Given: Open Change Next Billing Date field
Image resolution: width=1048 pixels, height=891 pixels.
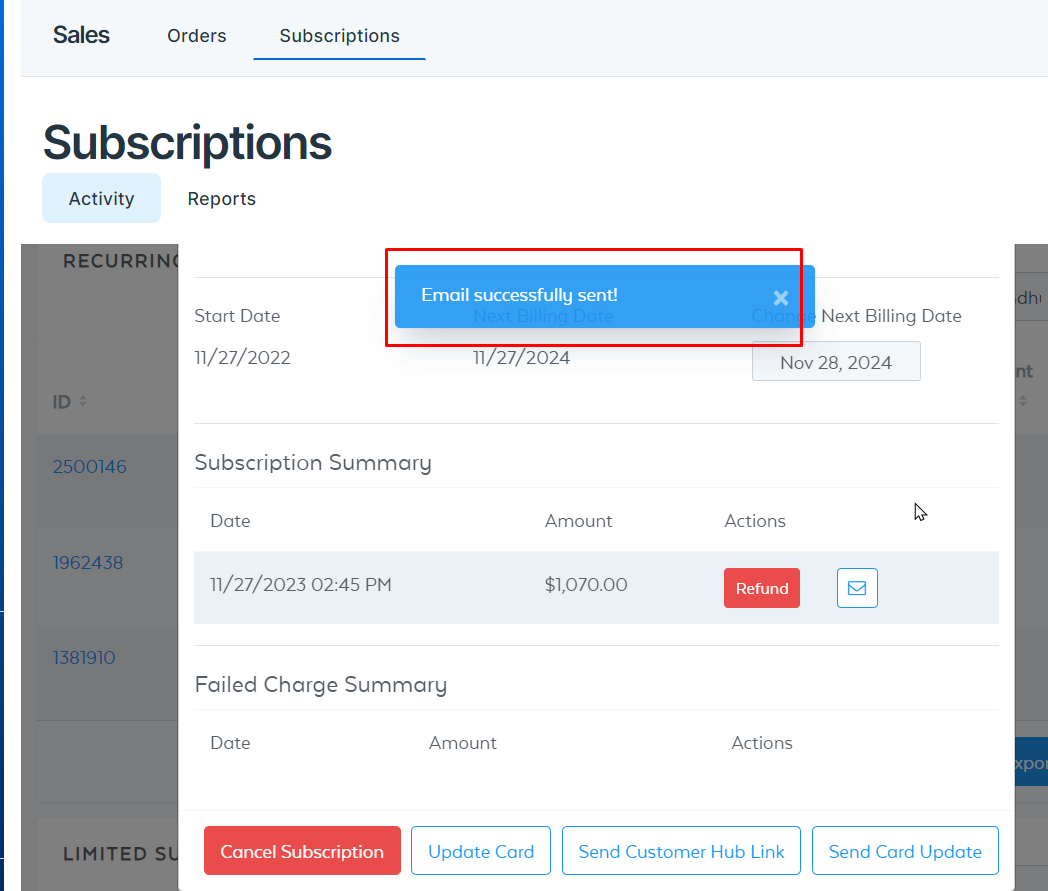Looking at the screenshot, I should coord(835,362).
